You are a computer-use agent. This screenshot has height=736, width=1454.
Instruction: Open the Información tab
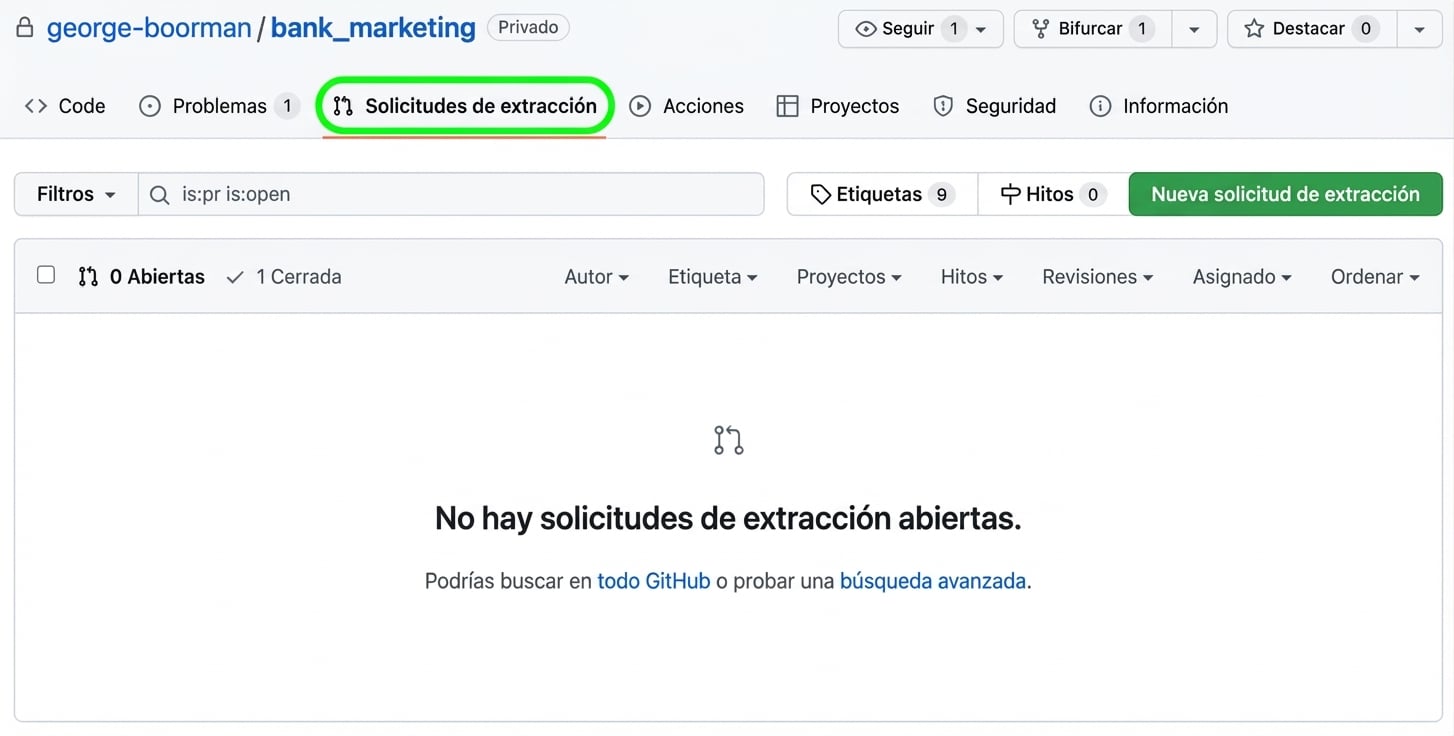1159,106
